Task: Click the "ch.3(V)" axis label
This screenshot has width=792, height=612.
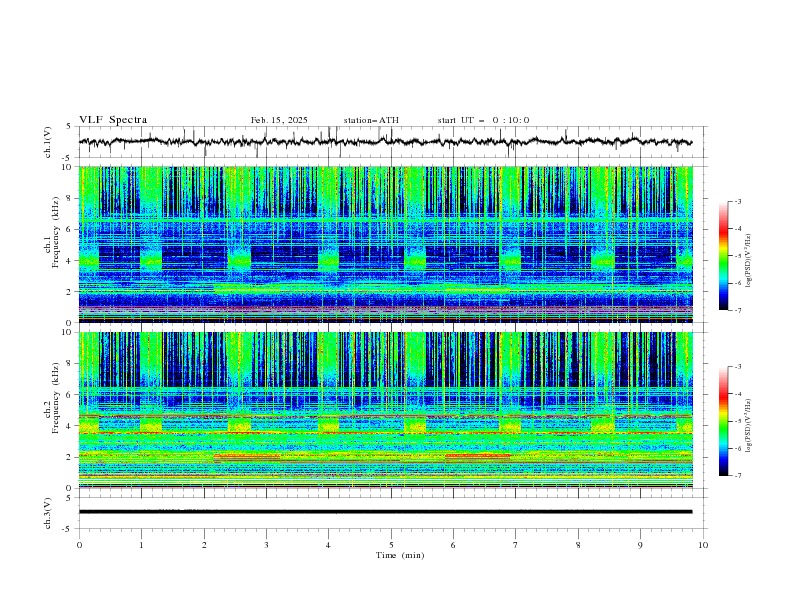Action: tap(48, 513)
